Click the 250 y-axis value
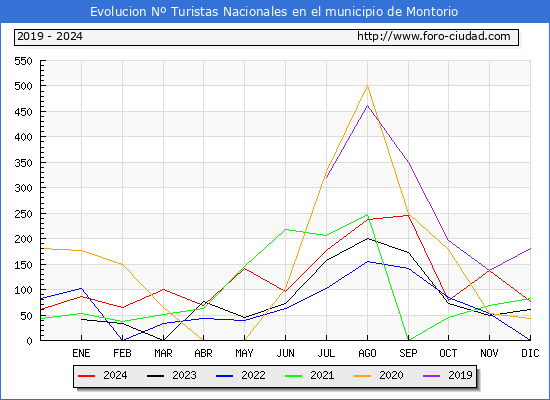This screenshot has height=400, width=550. [24, 214]
